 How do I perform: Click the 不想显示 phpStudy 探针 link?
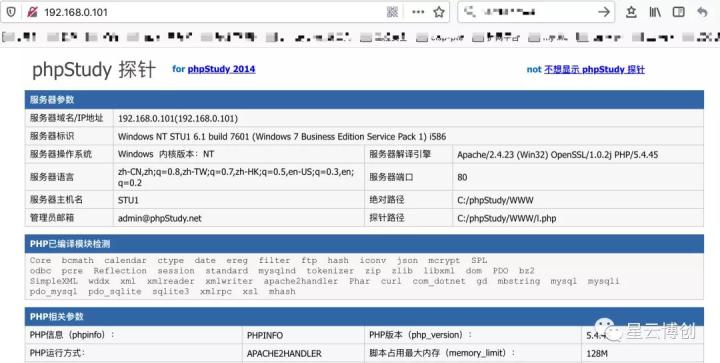594,70
